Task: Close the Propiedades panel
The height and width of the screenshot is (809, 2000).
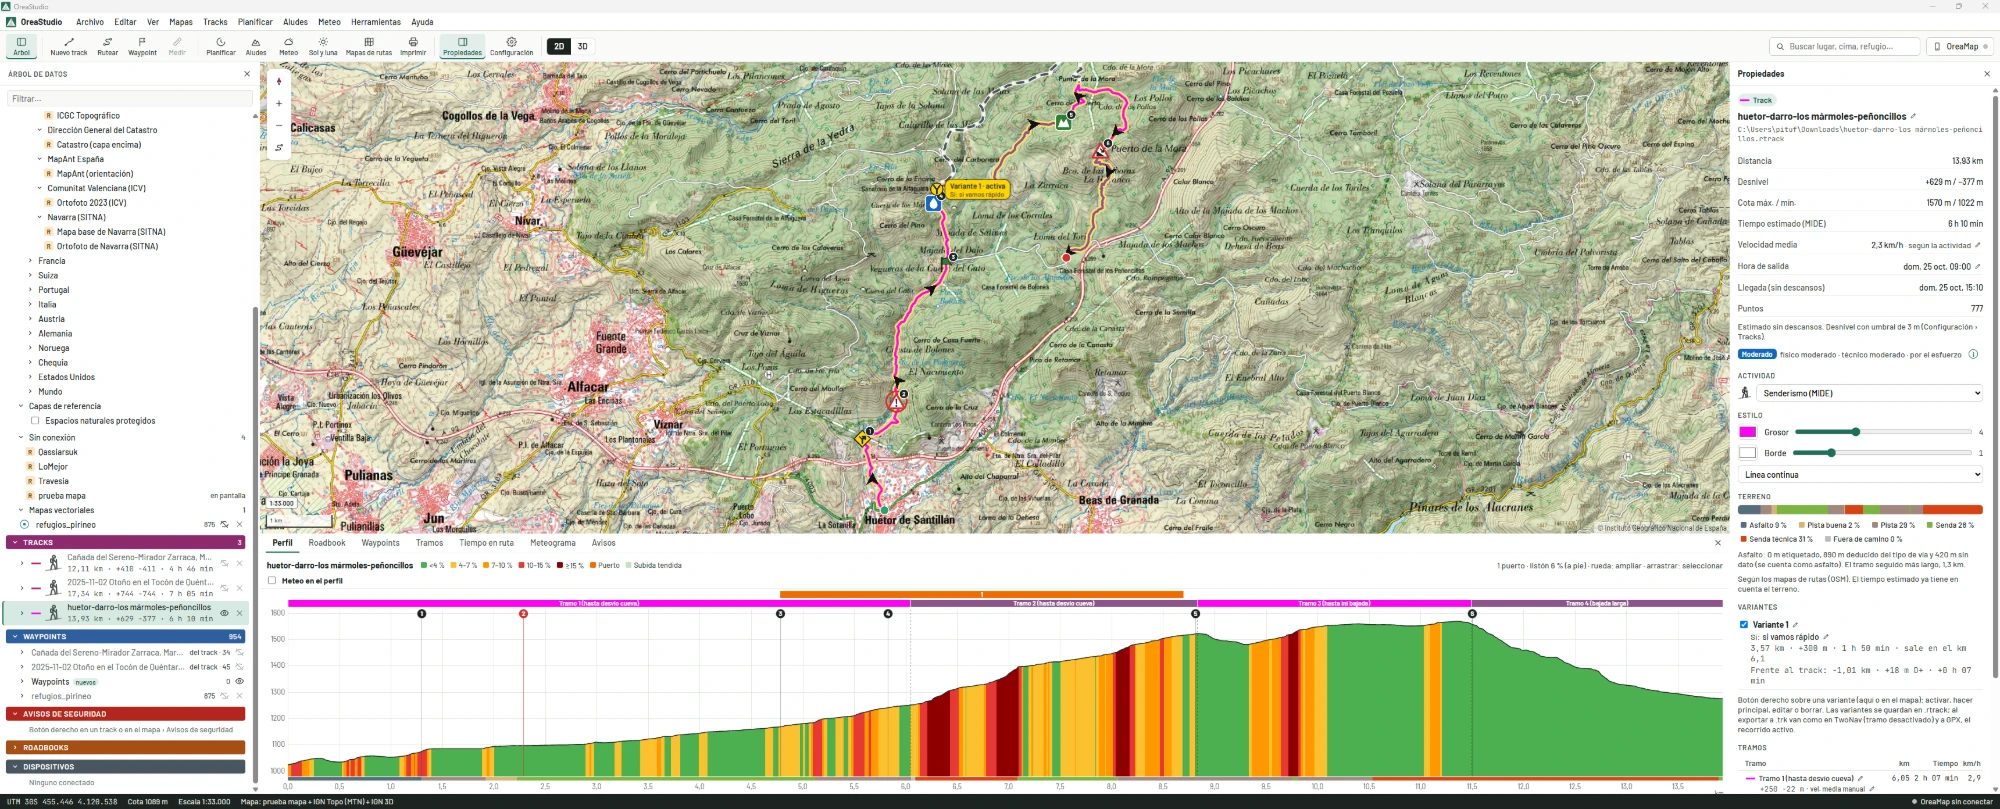Action: (x=1987, y=74)
